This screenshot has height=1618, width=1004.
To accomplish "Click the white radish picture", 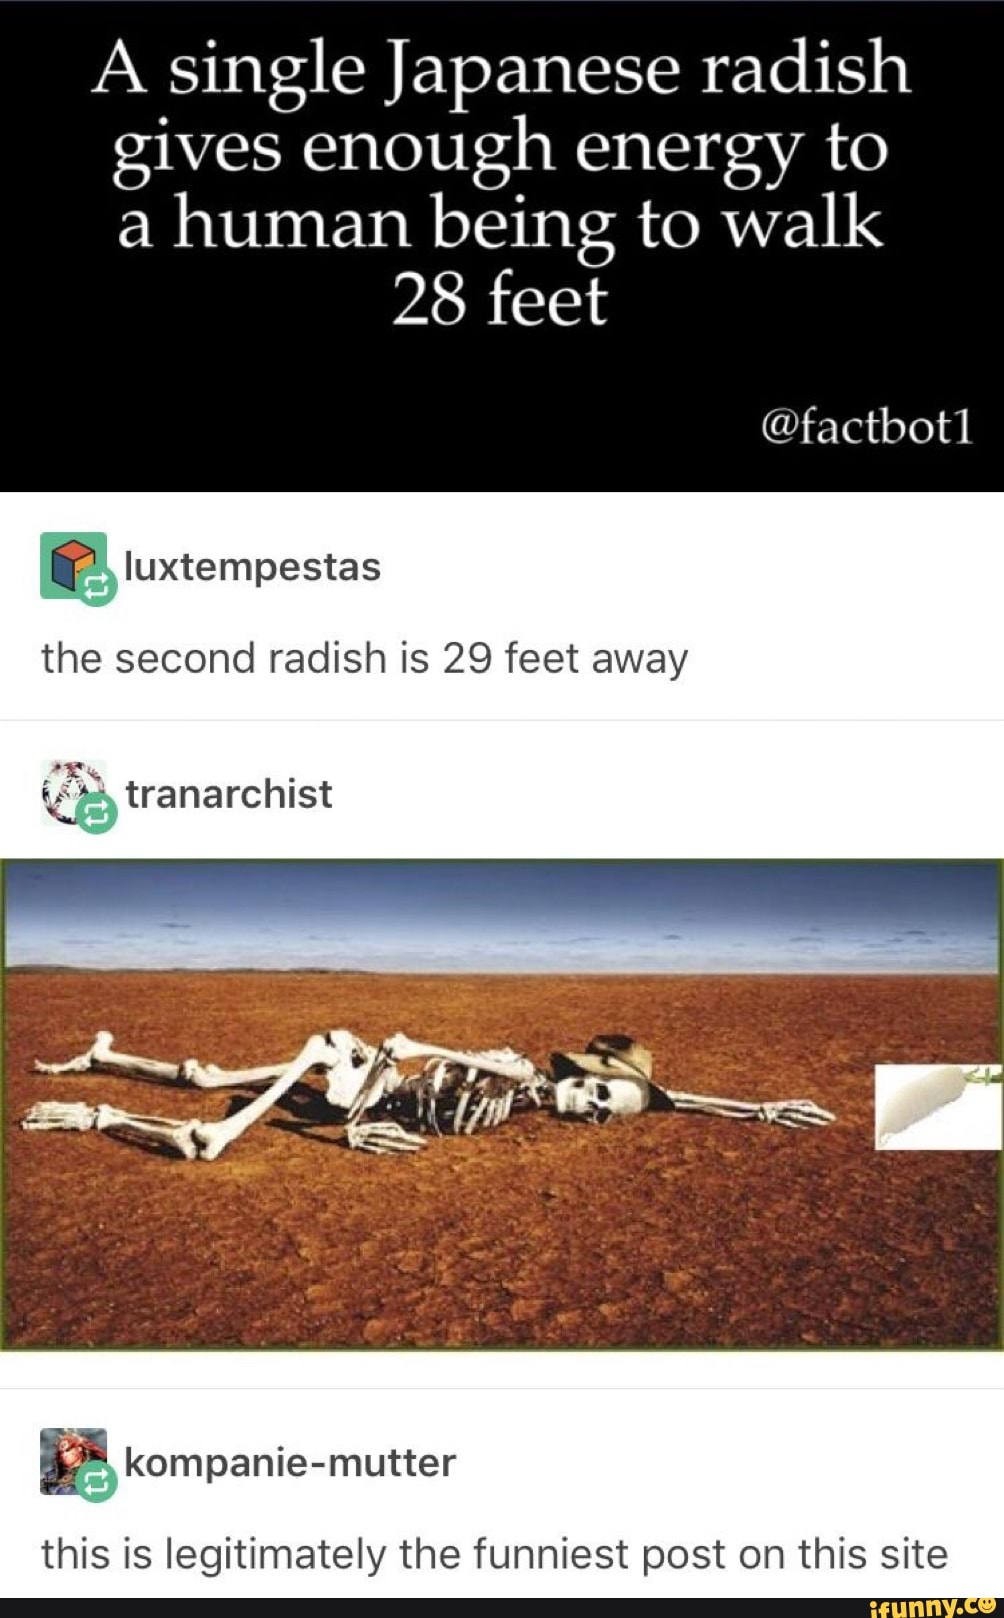I will pos(938,1107).
